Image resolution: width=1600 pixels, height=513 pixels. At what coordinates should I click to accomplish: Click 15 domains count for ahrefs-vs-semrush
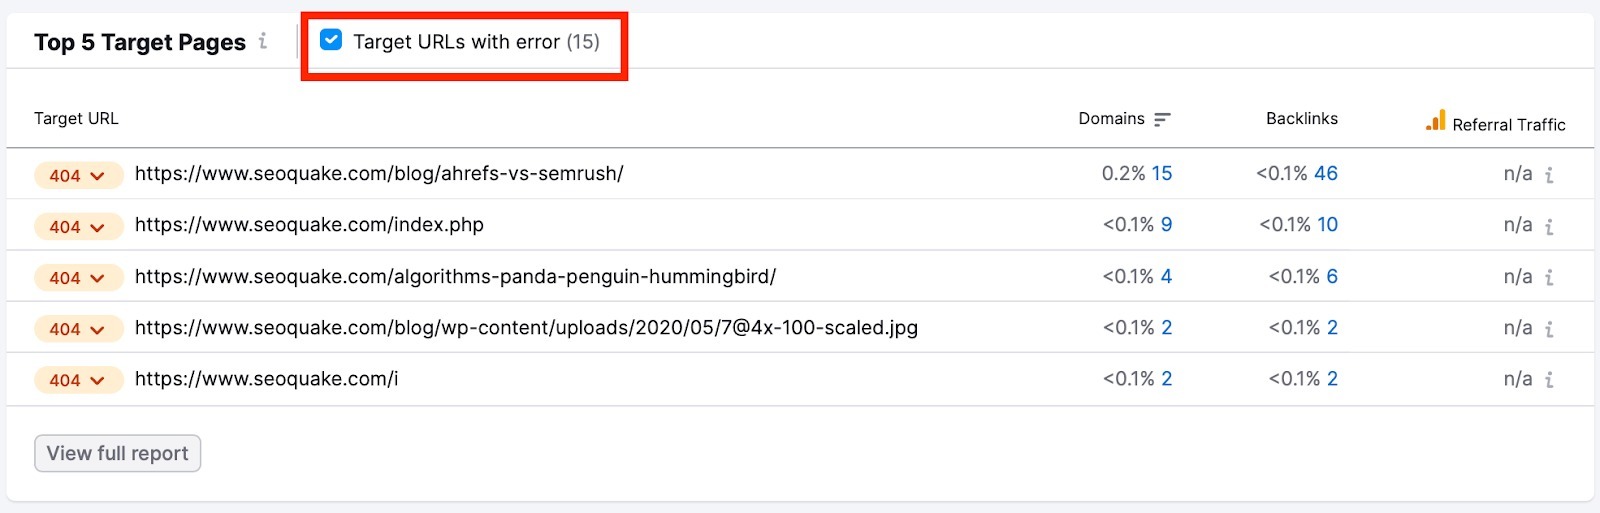[1162, 173]
